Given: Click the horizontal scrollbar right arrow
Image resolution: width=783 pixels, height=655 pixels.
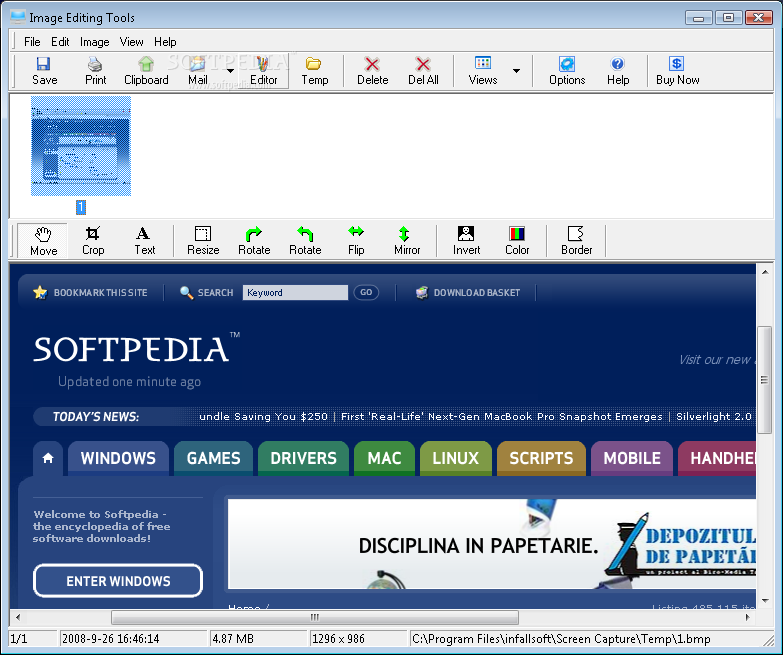Looking at the screenshot, I should [x=748, y=618].
